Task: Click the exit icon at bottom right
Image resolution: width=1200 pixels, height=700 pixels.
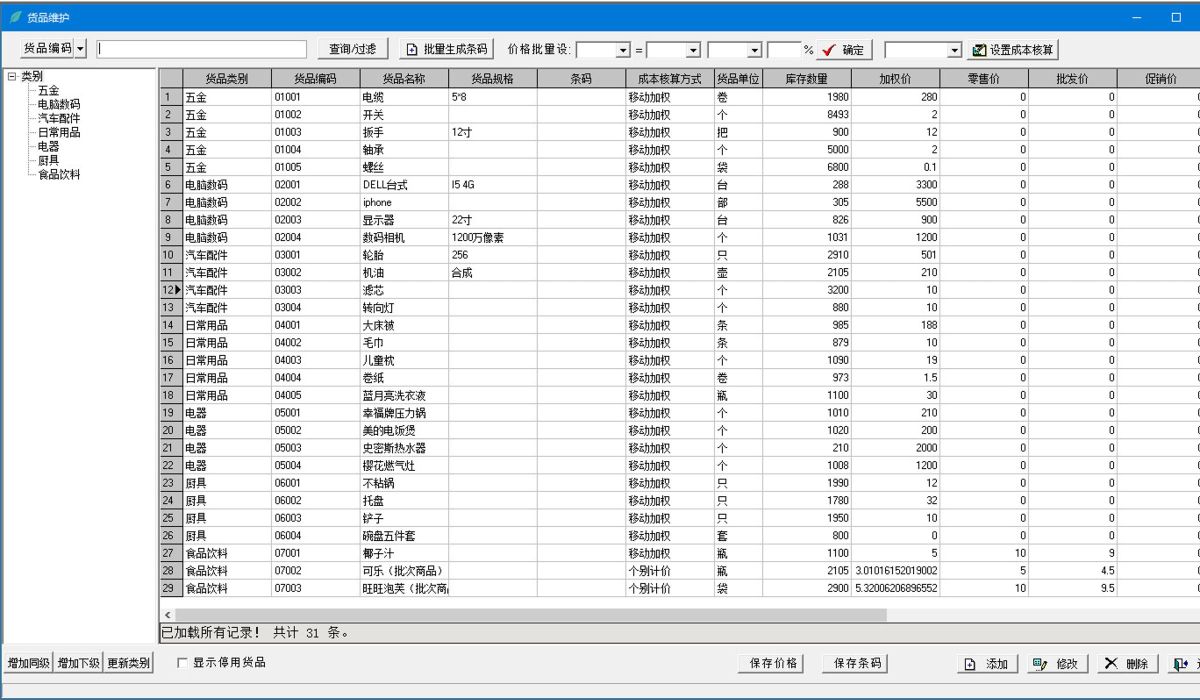Action: pos(1183,664)
